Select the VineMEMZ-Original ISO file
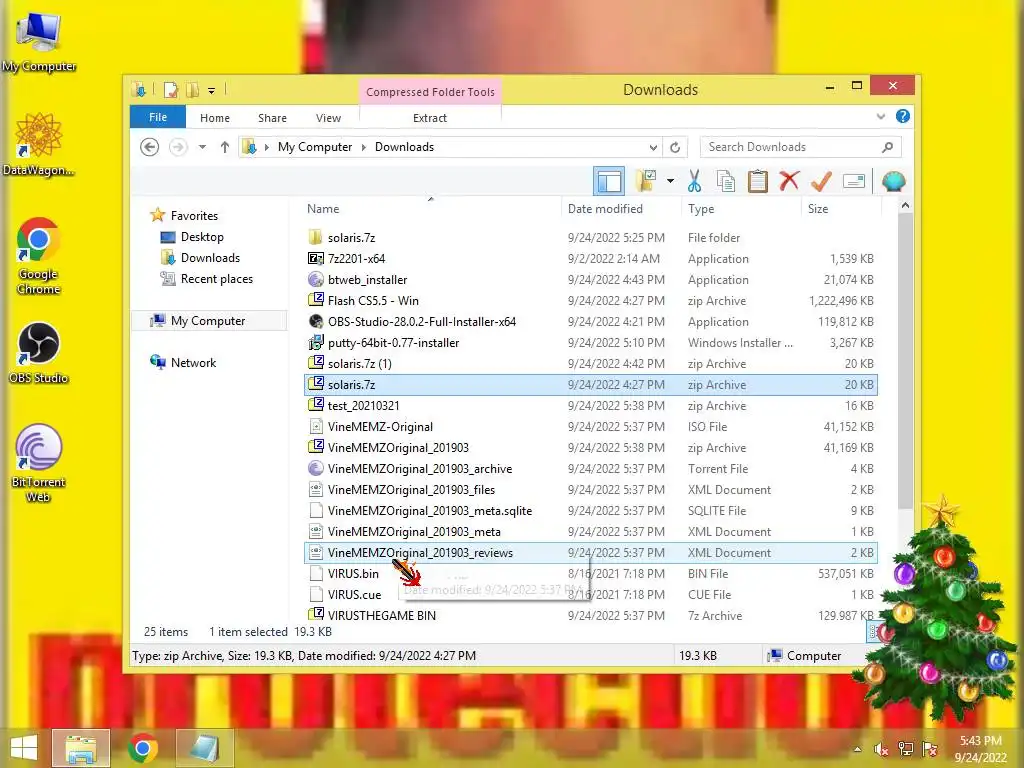1024x768 pixels. click(591, 426)
